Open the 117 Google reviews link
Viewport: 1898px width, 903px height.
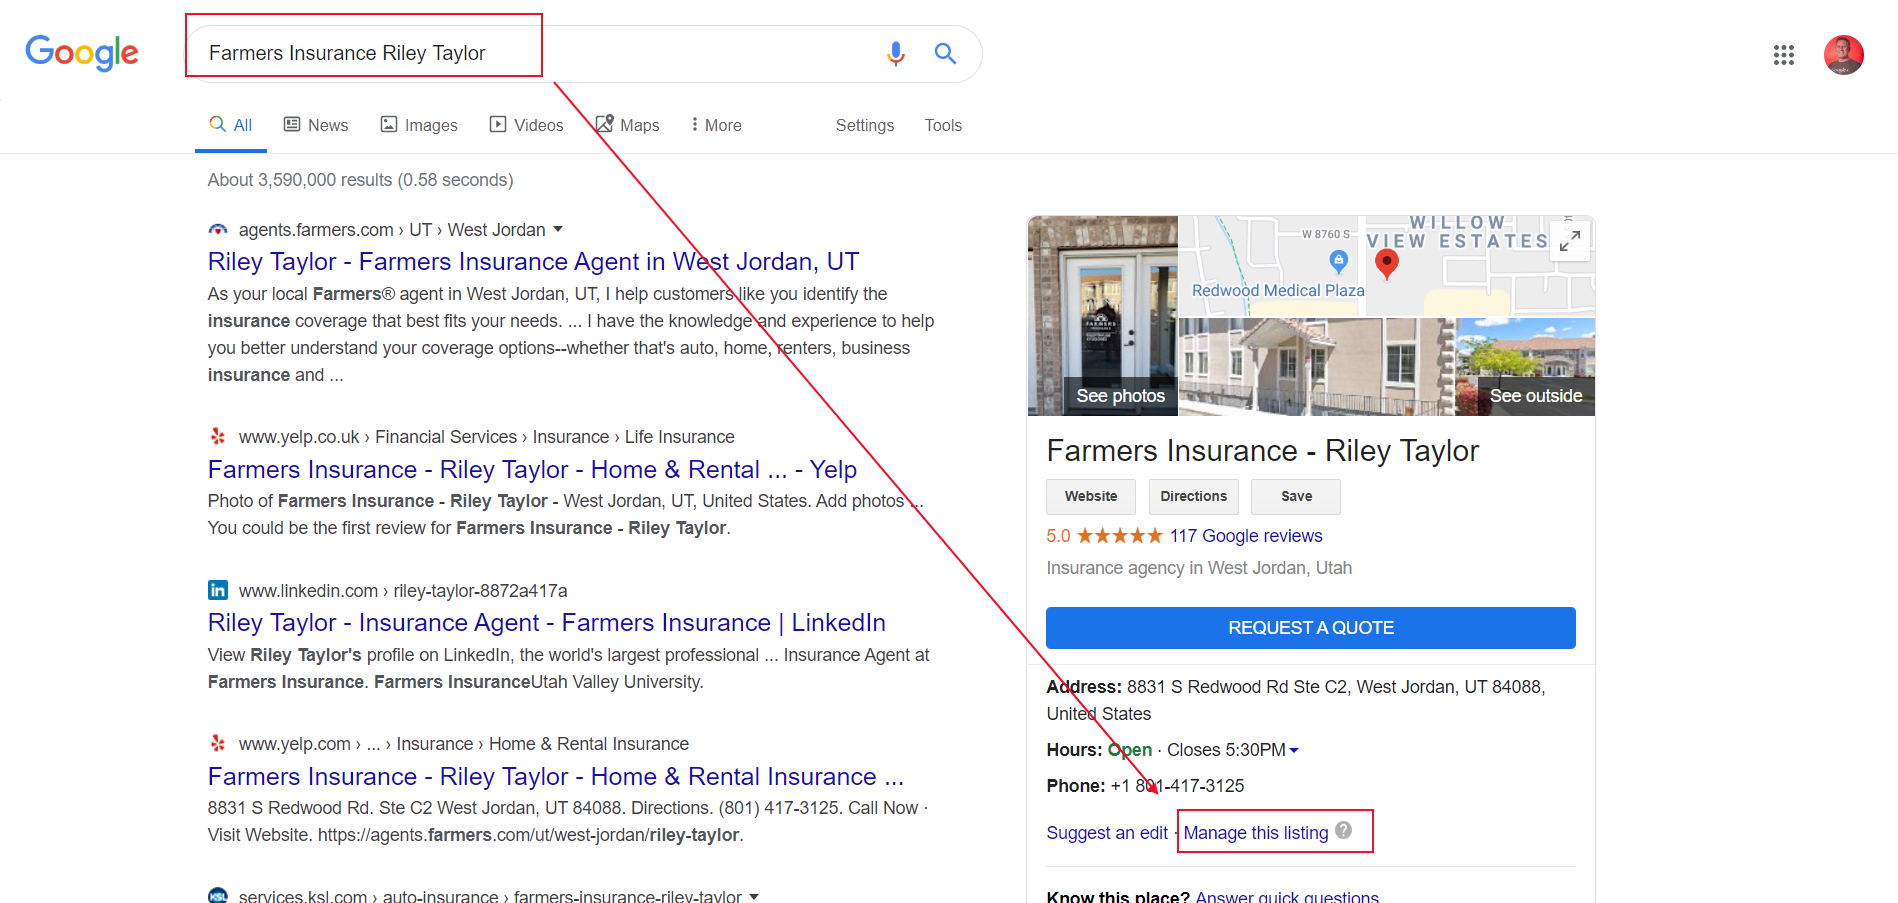pyautogui.click(x=1246, y=536)
